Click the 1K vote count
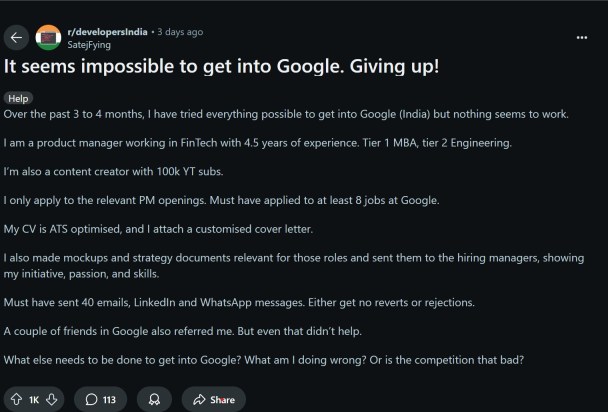 pyautogui.click(x=34, y=400)
